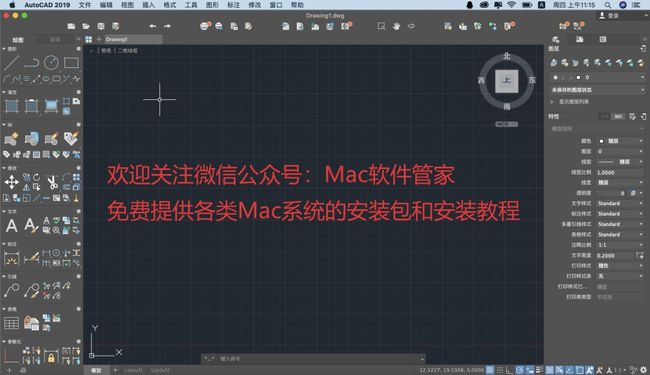Click the white color swatch beside 颜色
650x375 pixels.
tap(601, 141)
